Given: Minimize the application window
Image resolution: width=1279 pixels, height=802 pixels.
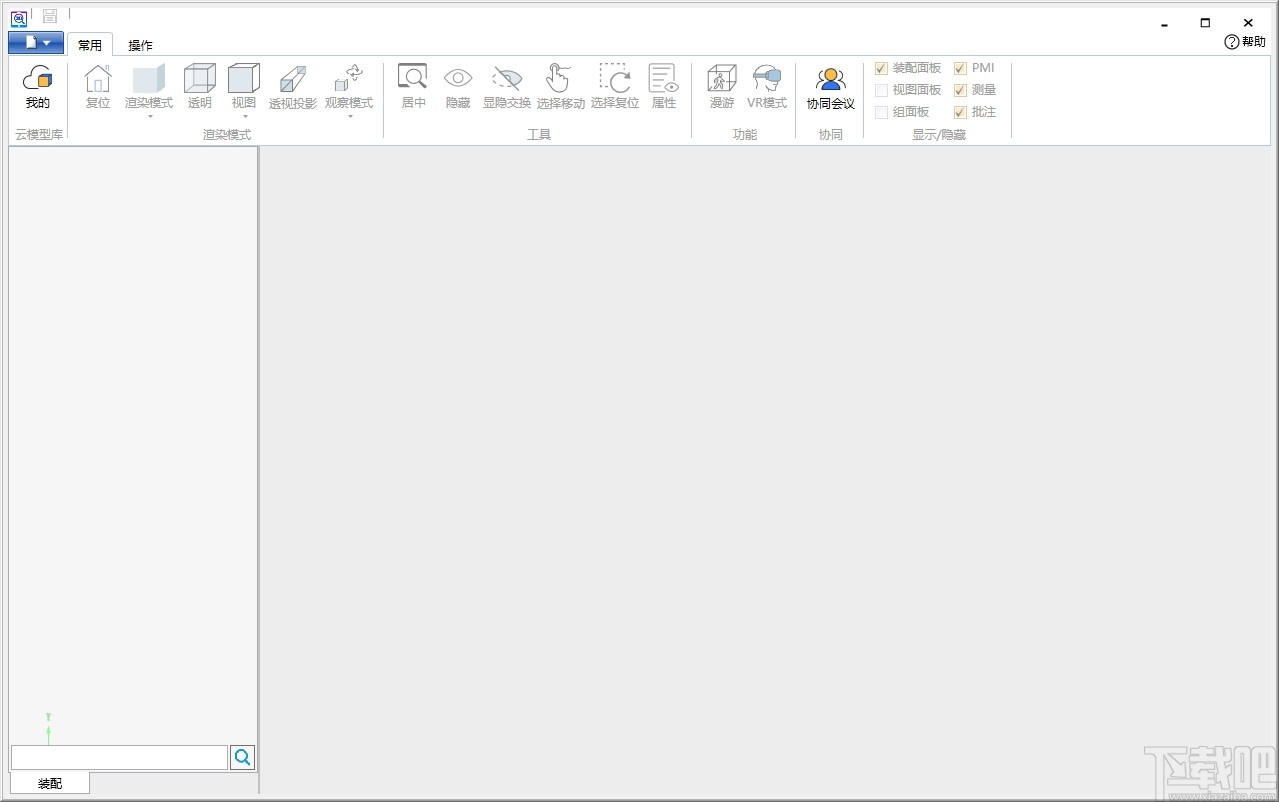Looking at the screenshot, I should click(x=1164, y=23).
